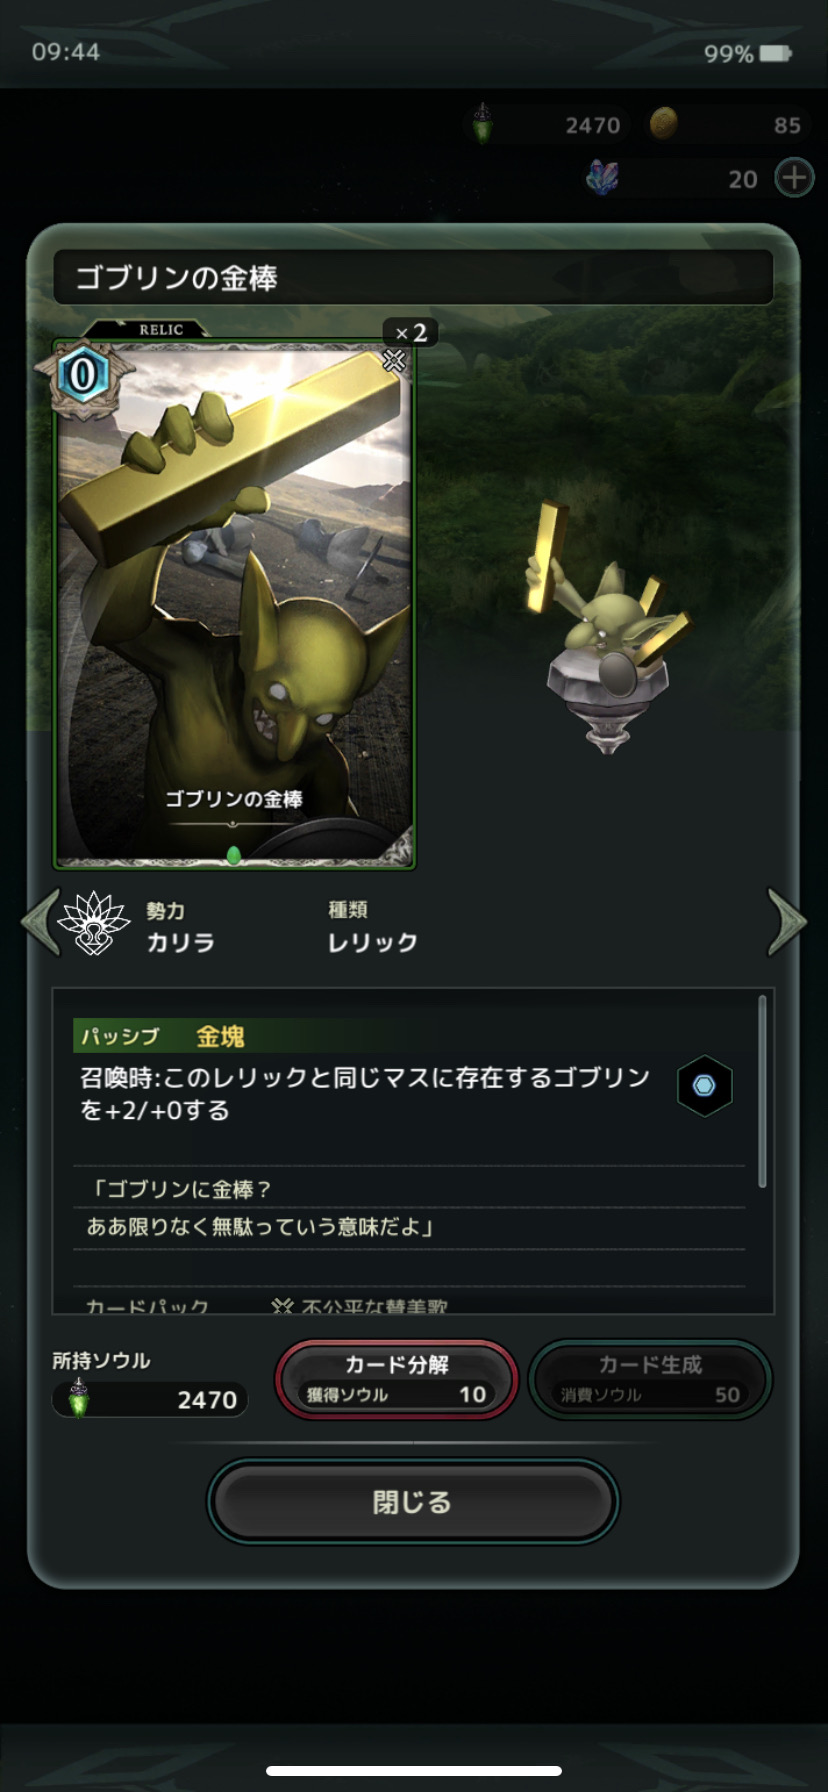Click the カード分解 disenchant button
The image size is (828, 1792).
(397, 1380)
